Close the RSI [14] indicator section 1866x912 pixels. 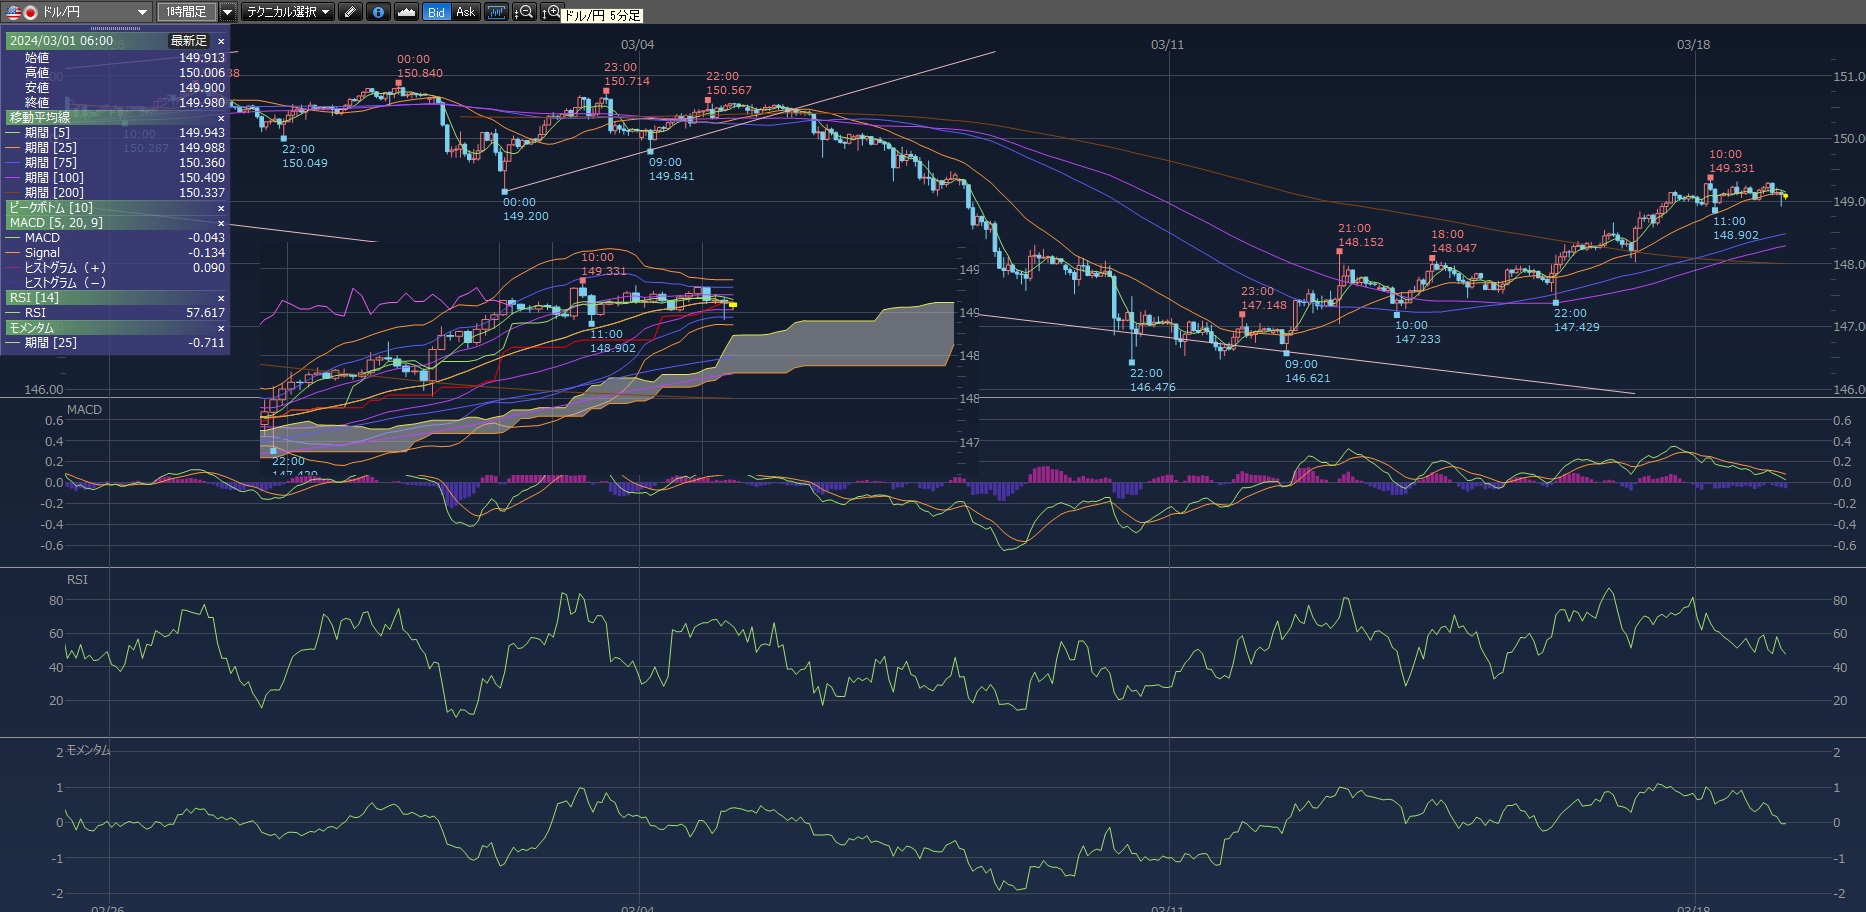coord(221,298)
